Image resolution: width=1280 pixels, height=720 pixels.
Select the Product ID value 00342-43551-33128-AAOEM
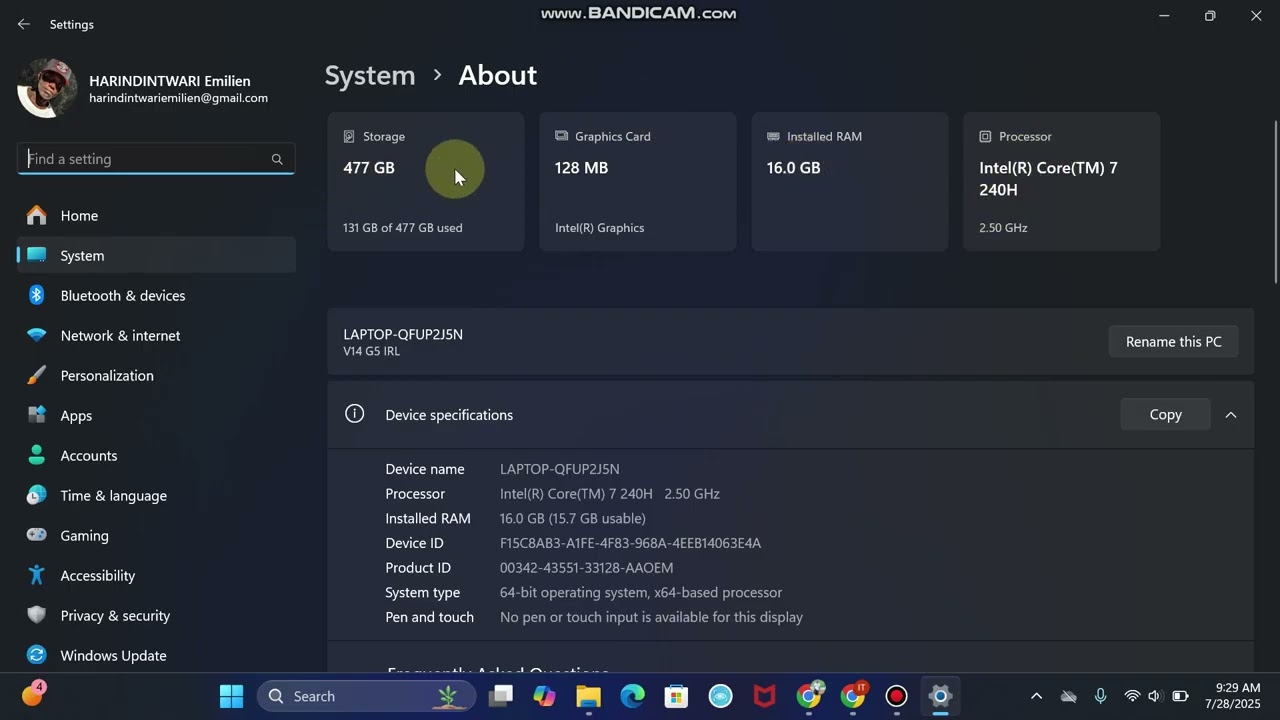pyautogui.click(x=586, y=568)
